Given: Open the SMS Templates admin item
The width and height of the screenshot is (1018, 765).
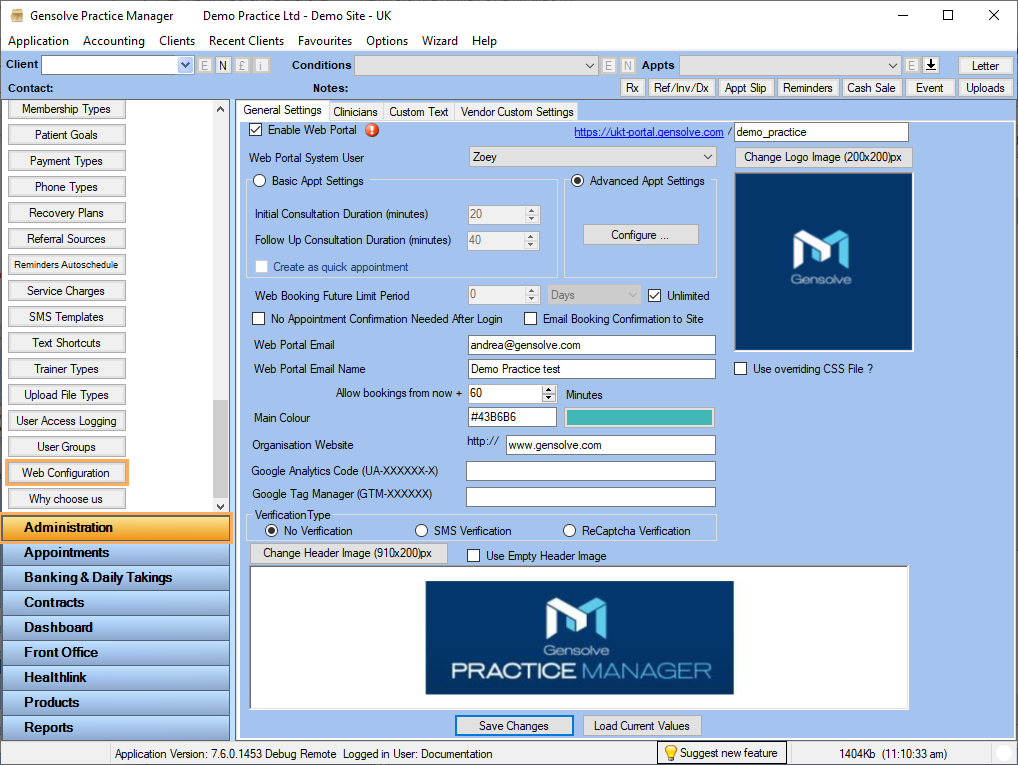Looking at the screenshot, I should [x=66, y=317].
